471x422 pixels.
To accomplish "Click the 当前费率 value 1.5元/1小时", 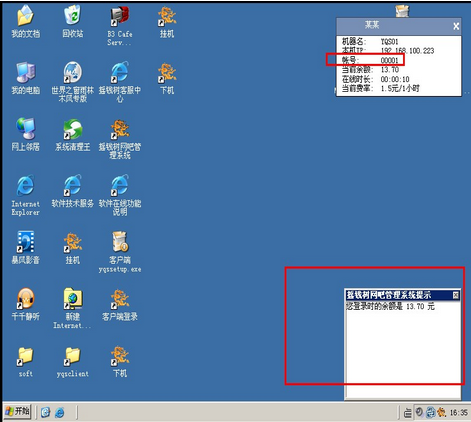I will [400, 88].
